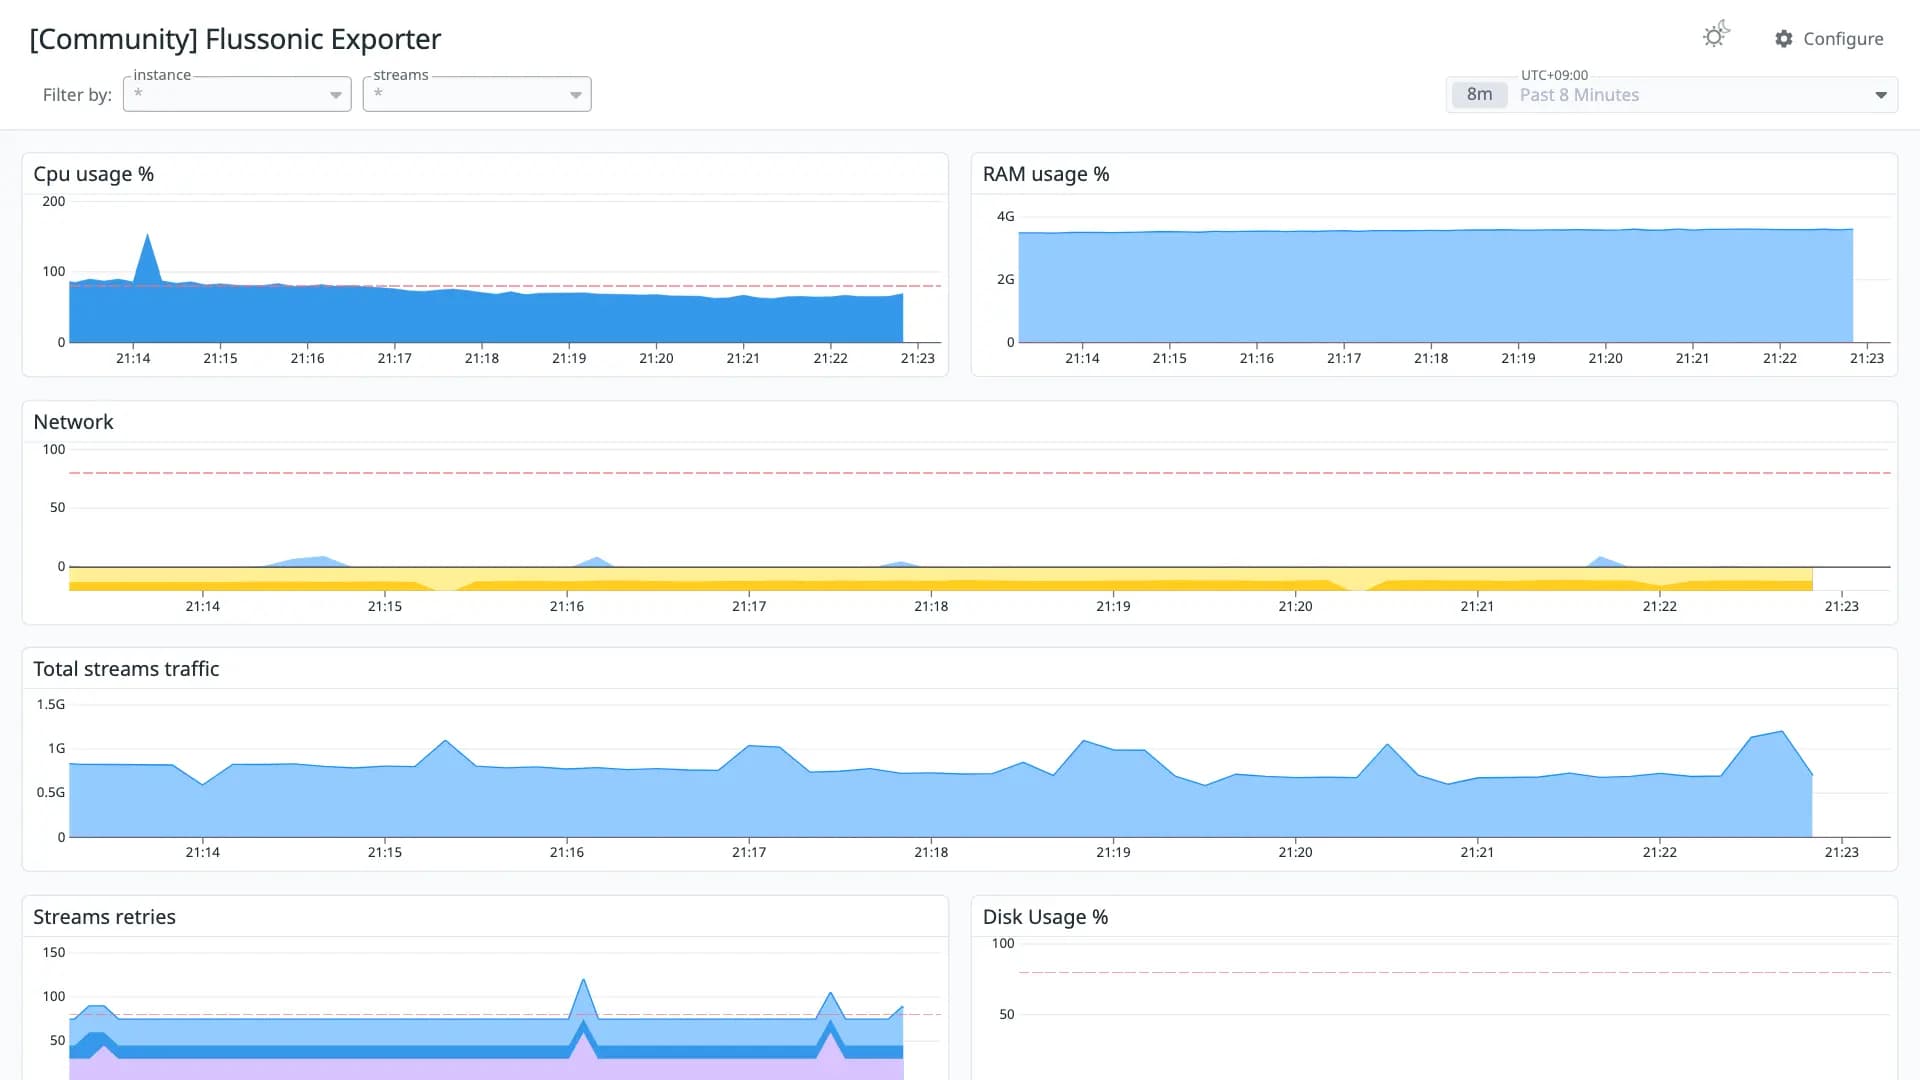
Task: Click the Filter by: label
Action: pos(77,95)
